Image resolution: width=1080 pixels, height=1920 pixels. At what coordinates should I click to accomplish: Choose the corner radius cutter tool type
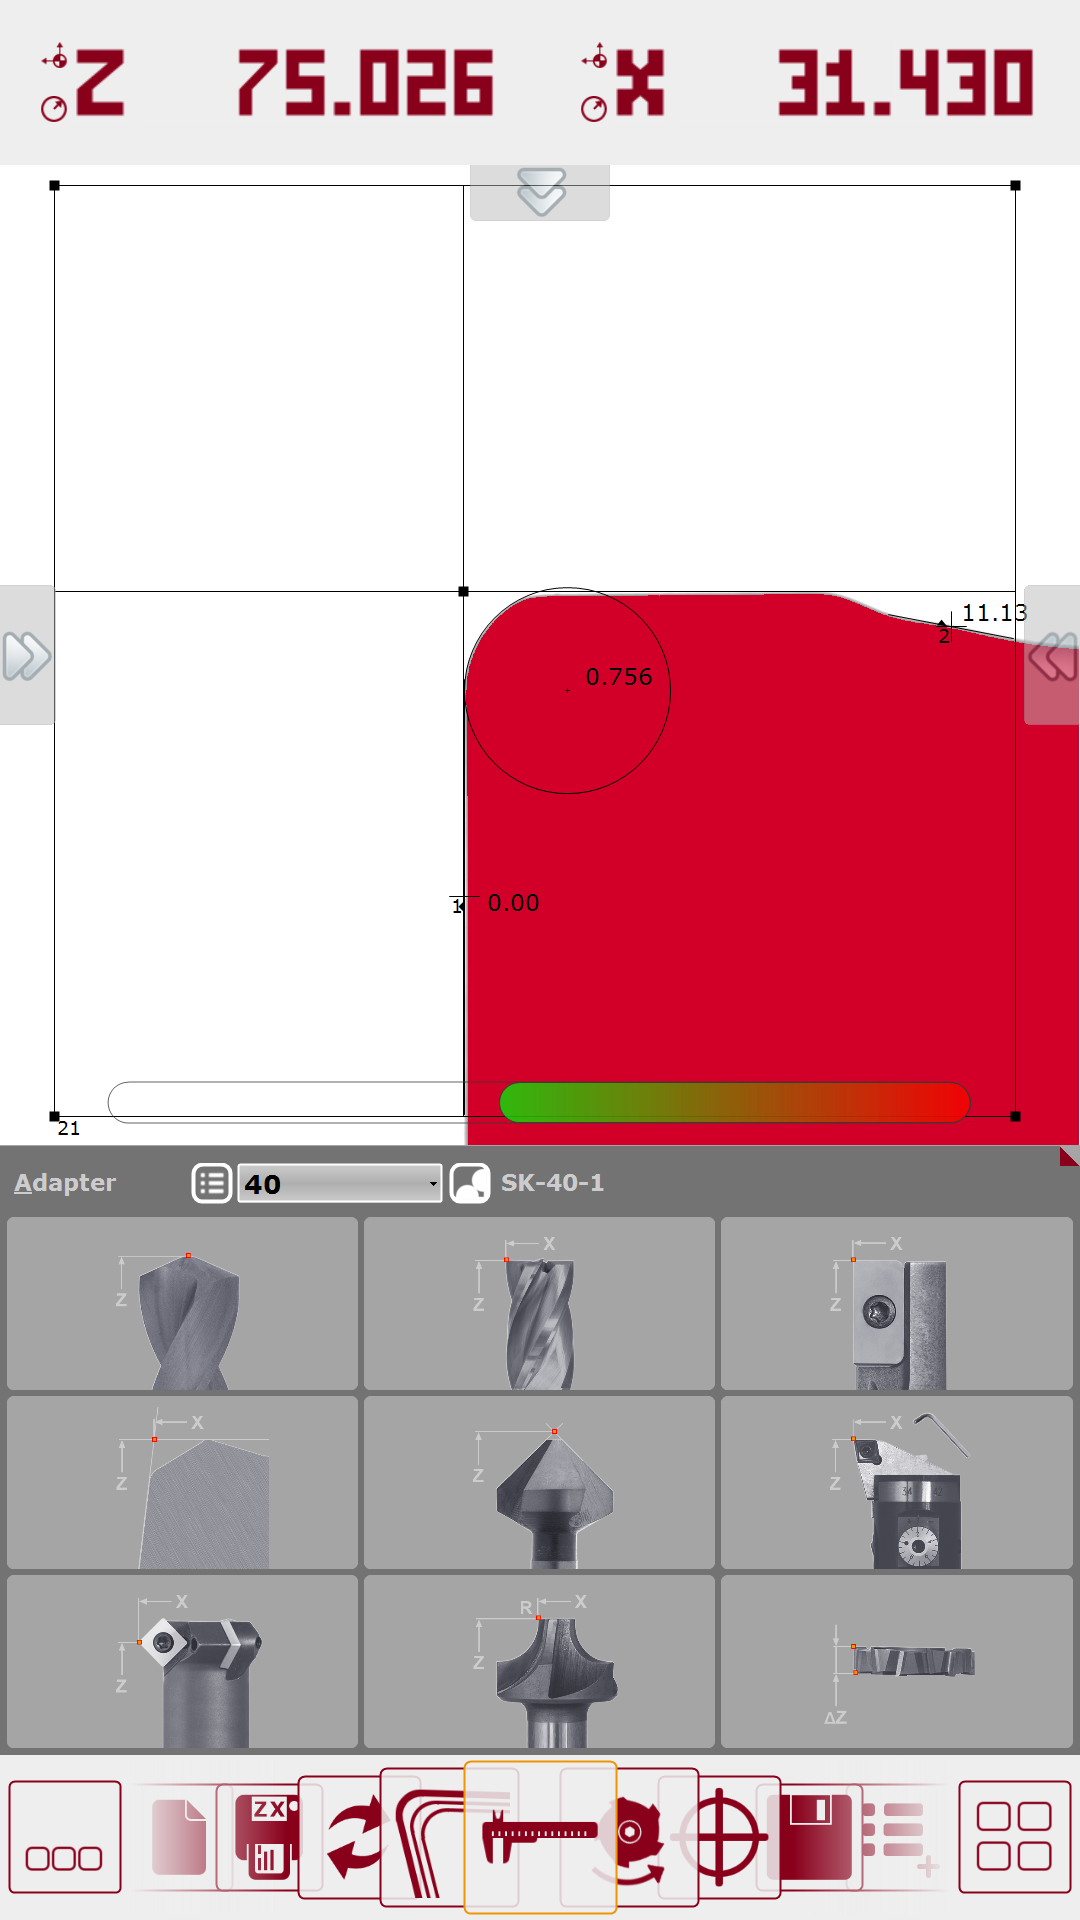coord(539,1661)
